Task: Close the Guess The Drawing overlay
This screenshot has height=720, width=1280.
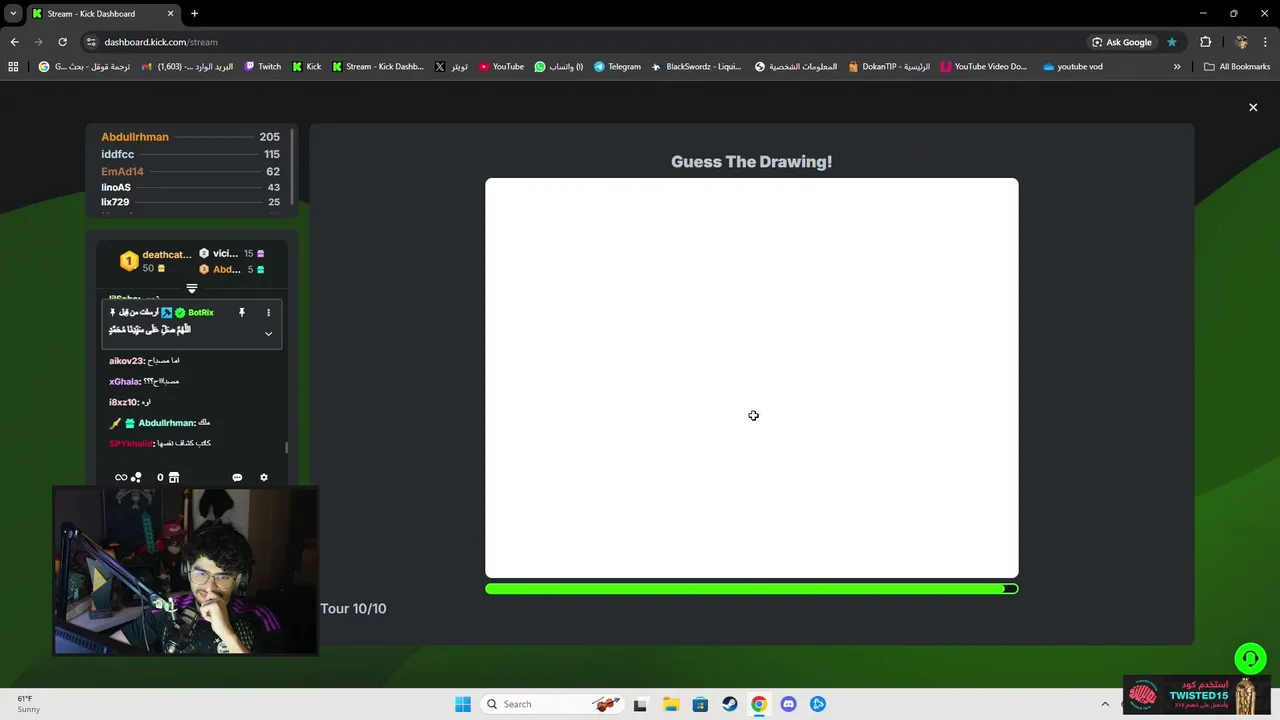Action: [x=1253, y=107]
